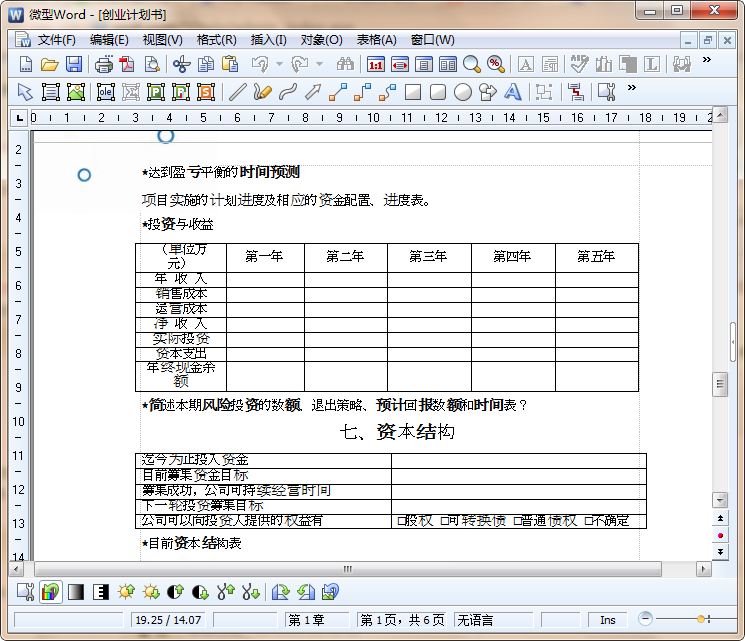Open the 格式(R) menu
The image size is (745, 641).
(217, 40)
